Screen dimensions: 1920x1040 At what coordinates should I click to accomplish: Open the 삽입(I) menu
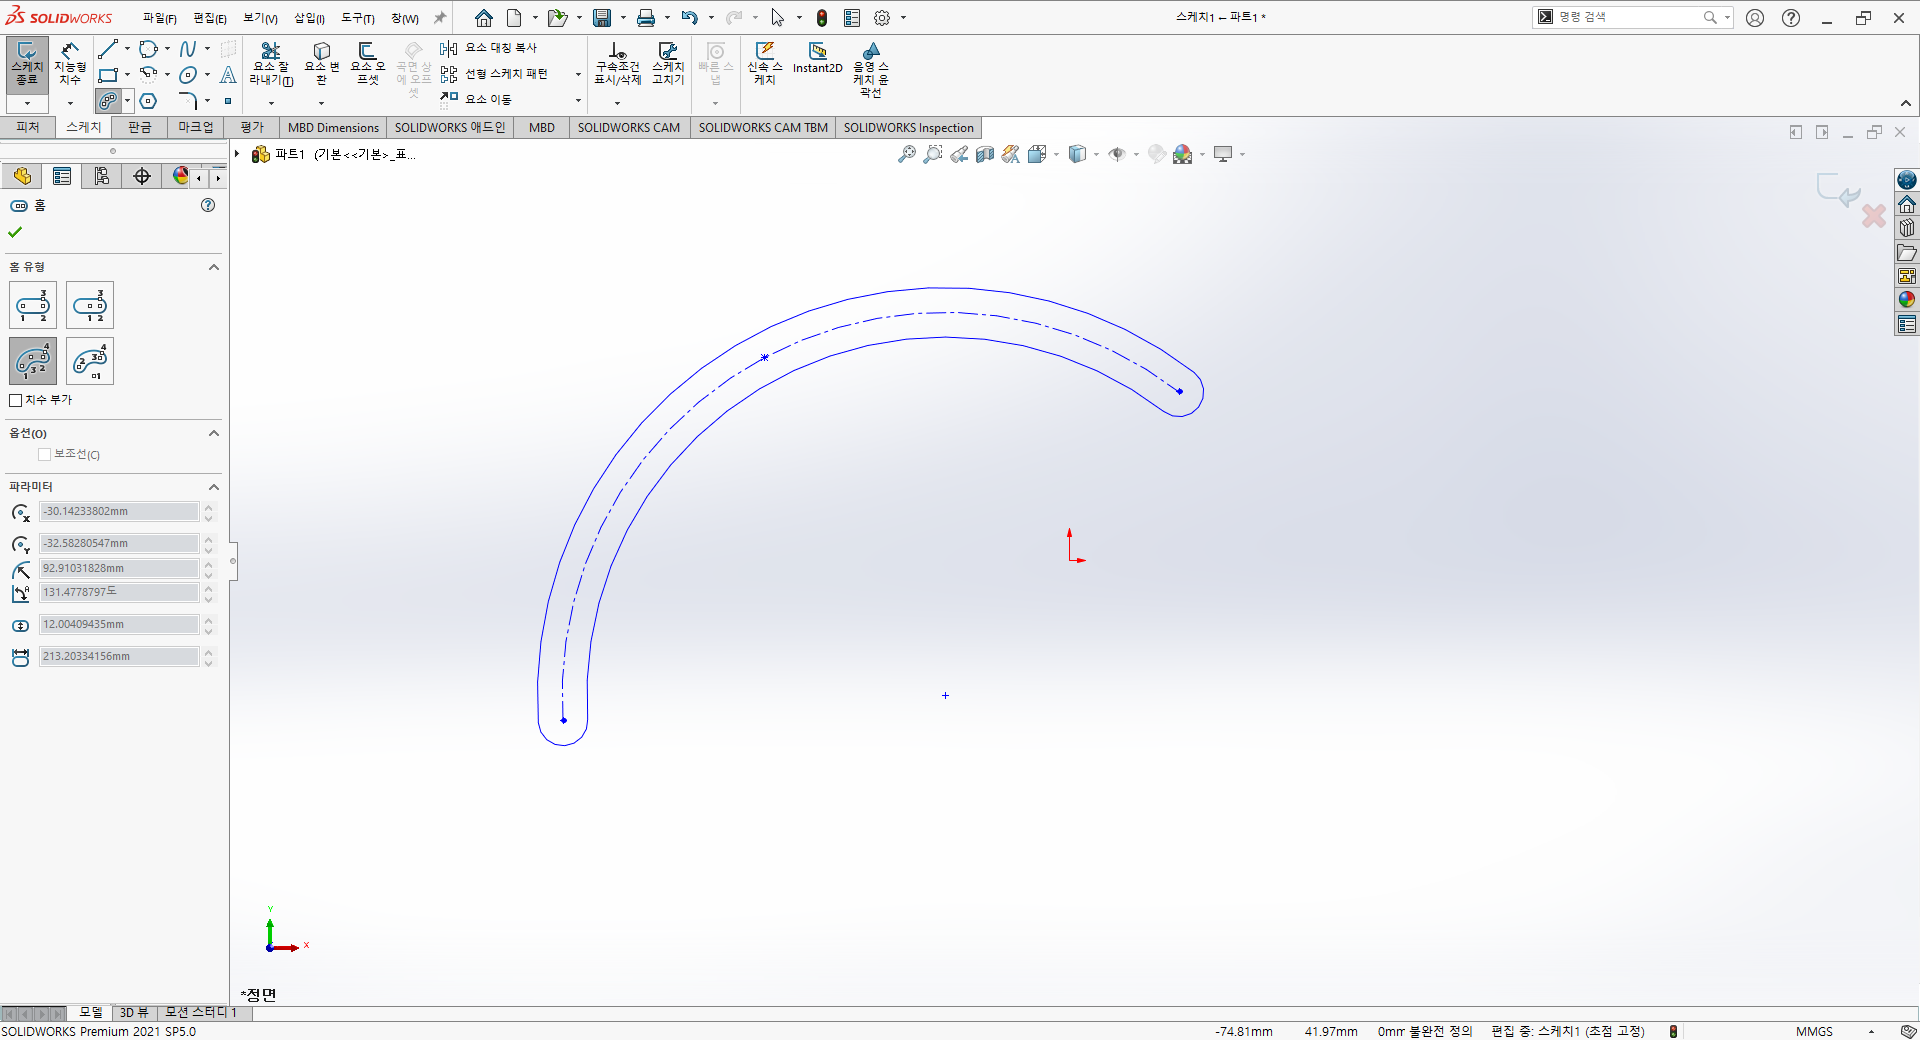(x=309, y=18)
